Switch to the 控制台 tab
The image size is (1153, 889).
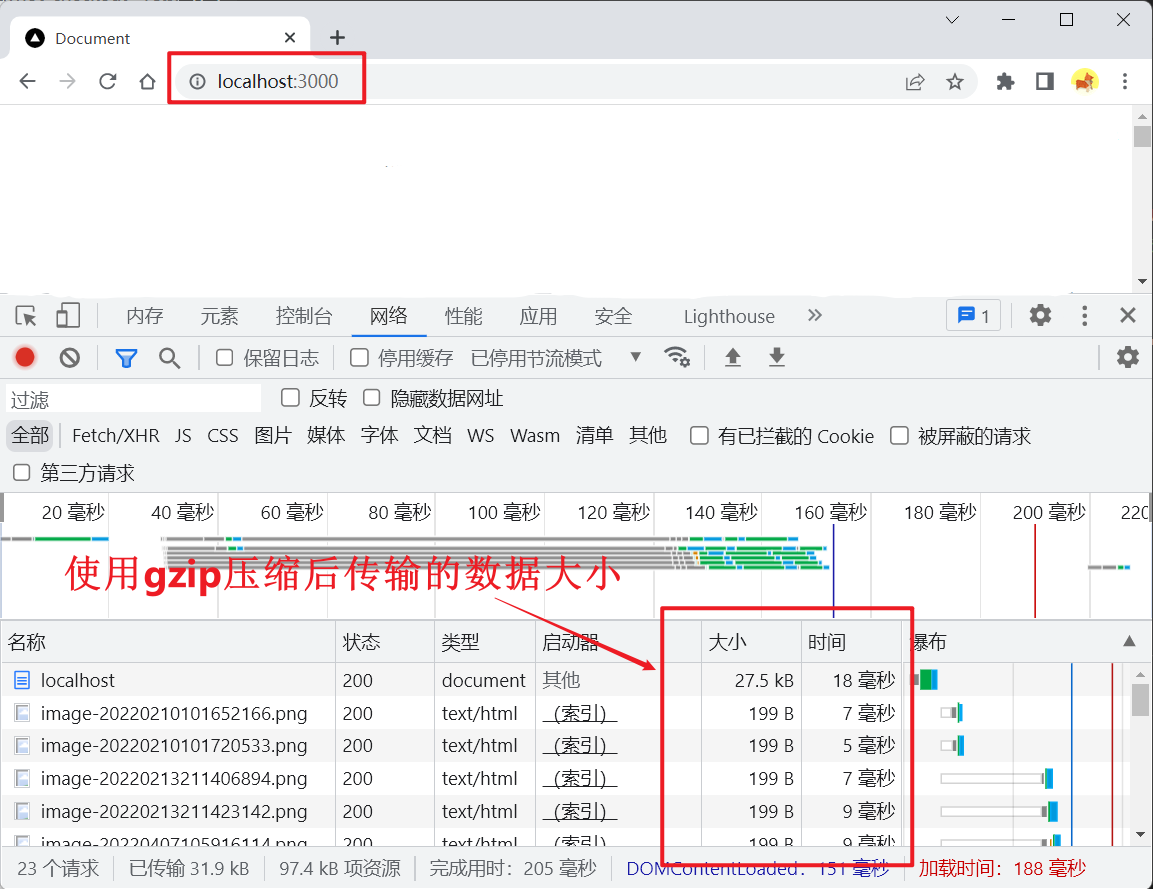click(303, 315)
